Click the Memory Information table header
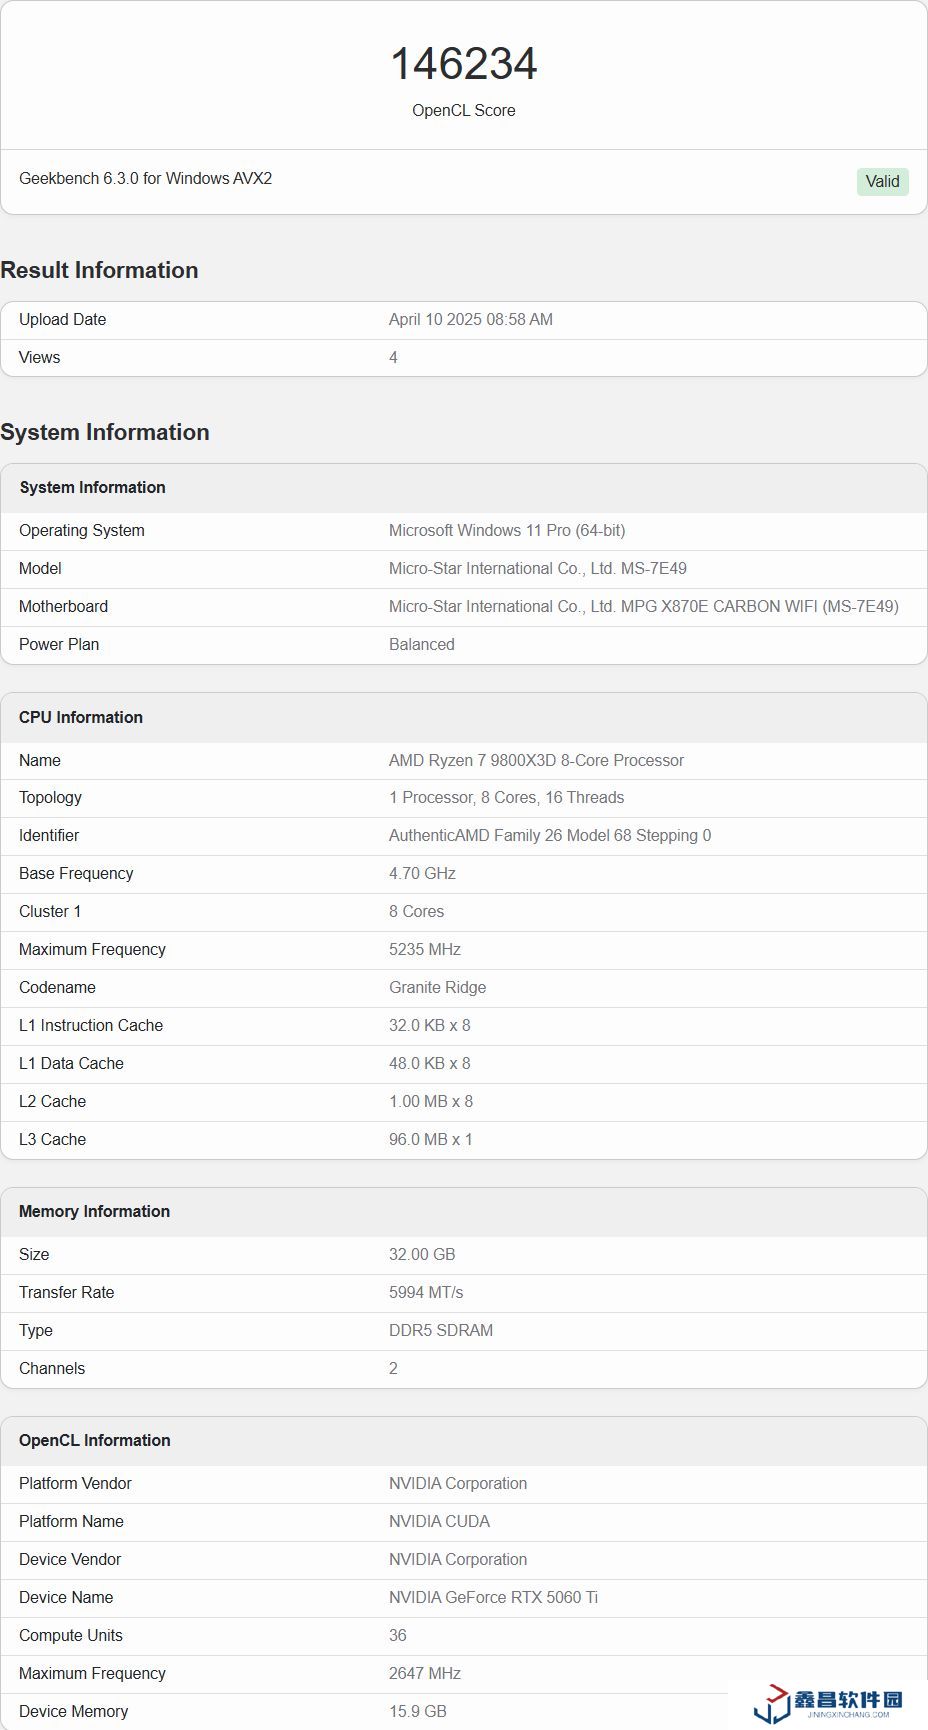 [x=94, y=1211]
